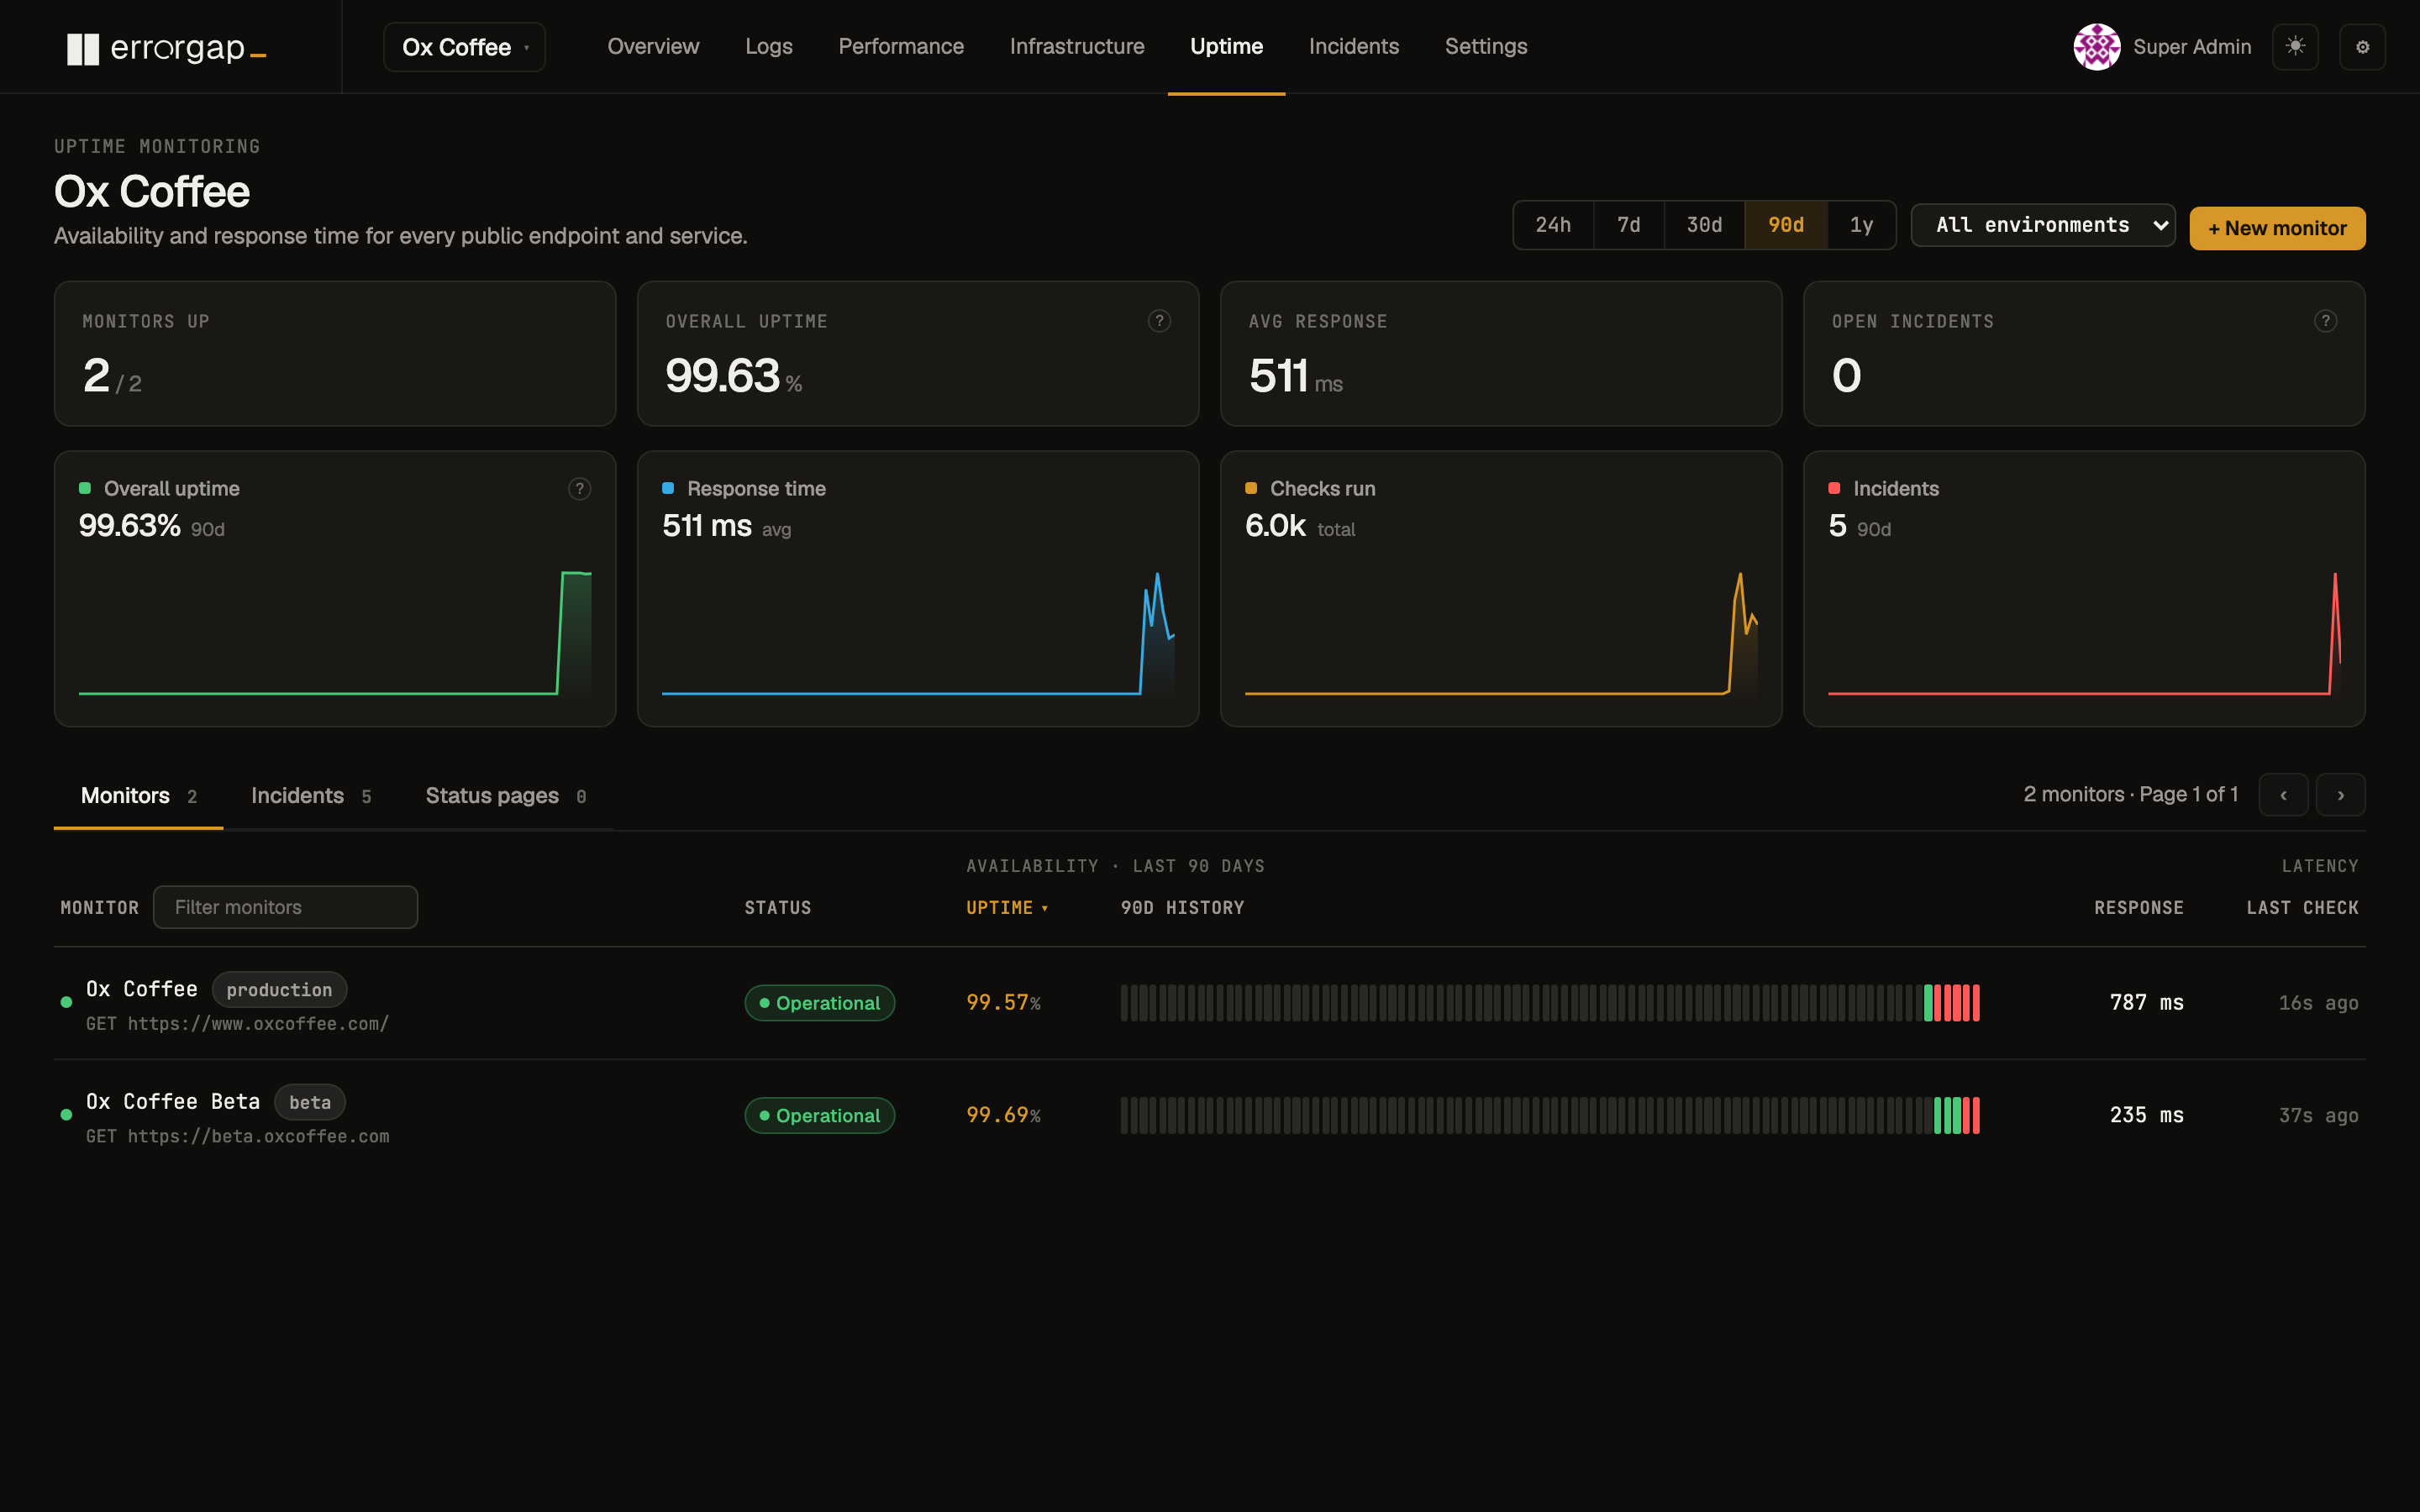The image size is (2420, 1512).
Task: Click the Operational badge for Ox Coffee Beta
Action: tap(819, 1115)
